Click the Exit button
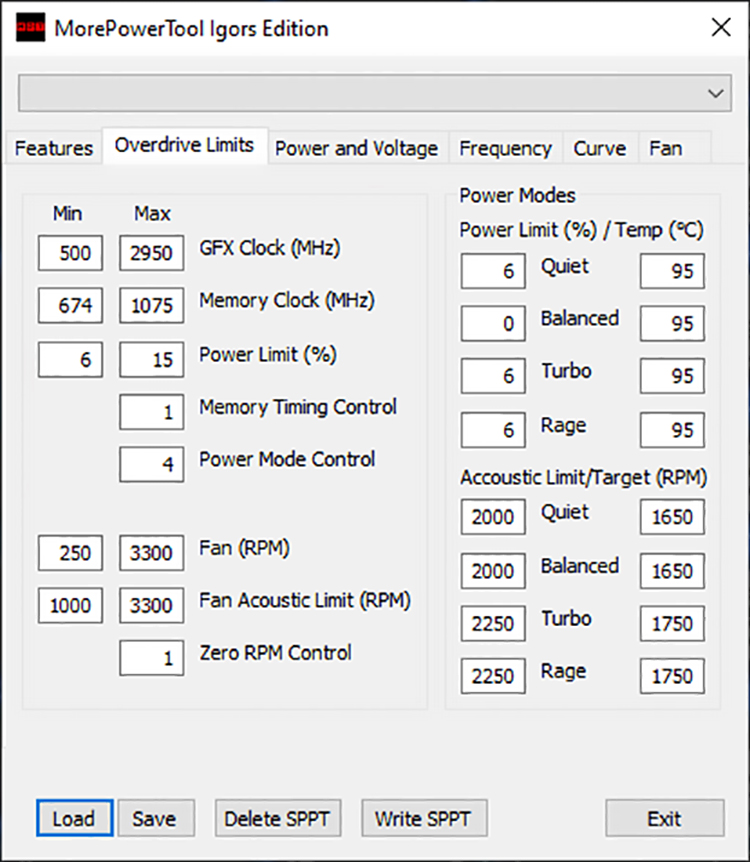750x862 pixels. (665, 818)
